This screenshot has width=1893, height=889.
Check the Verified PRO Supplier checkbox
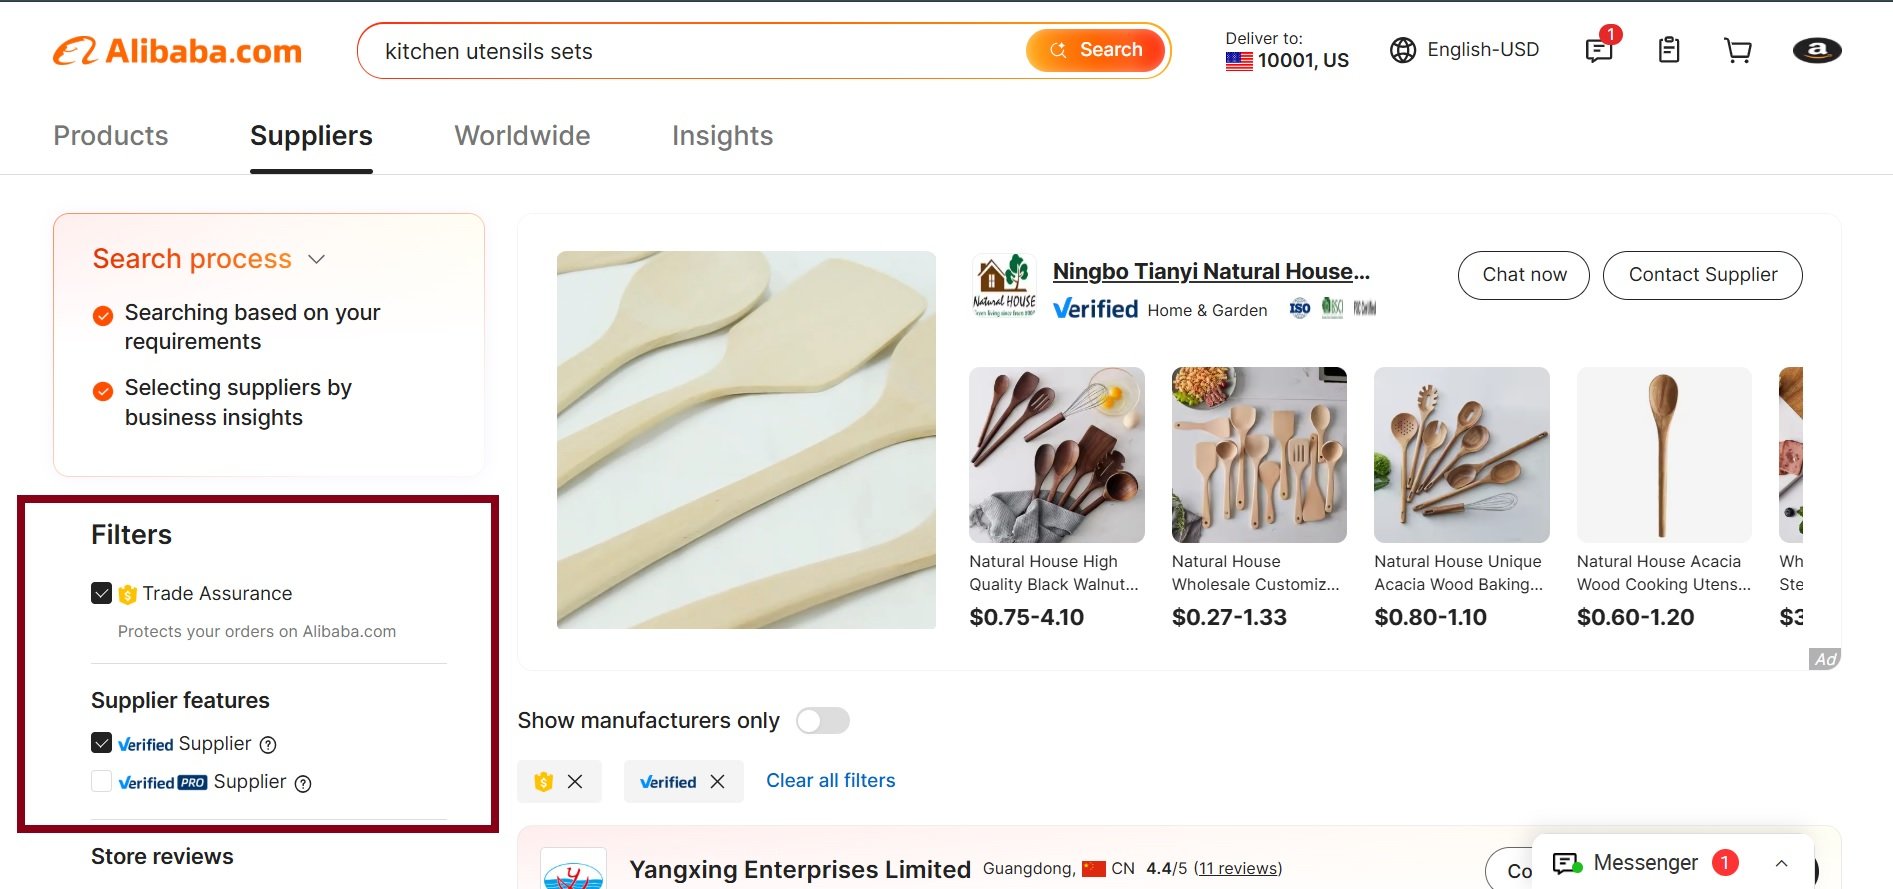click(x=102, y=782)
